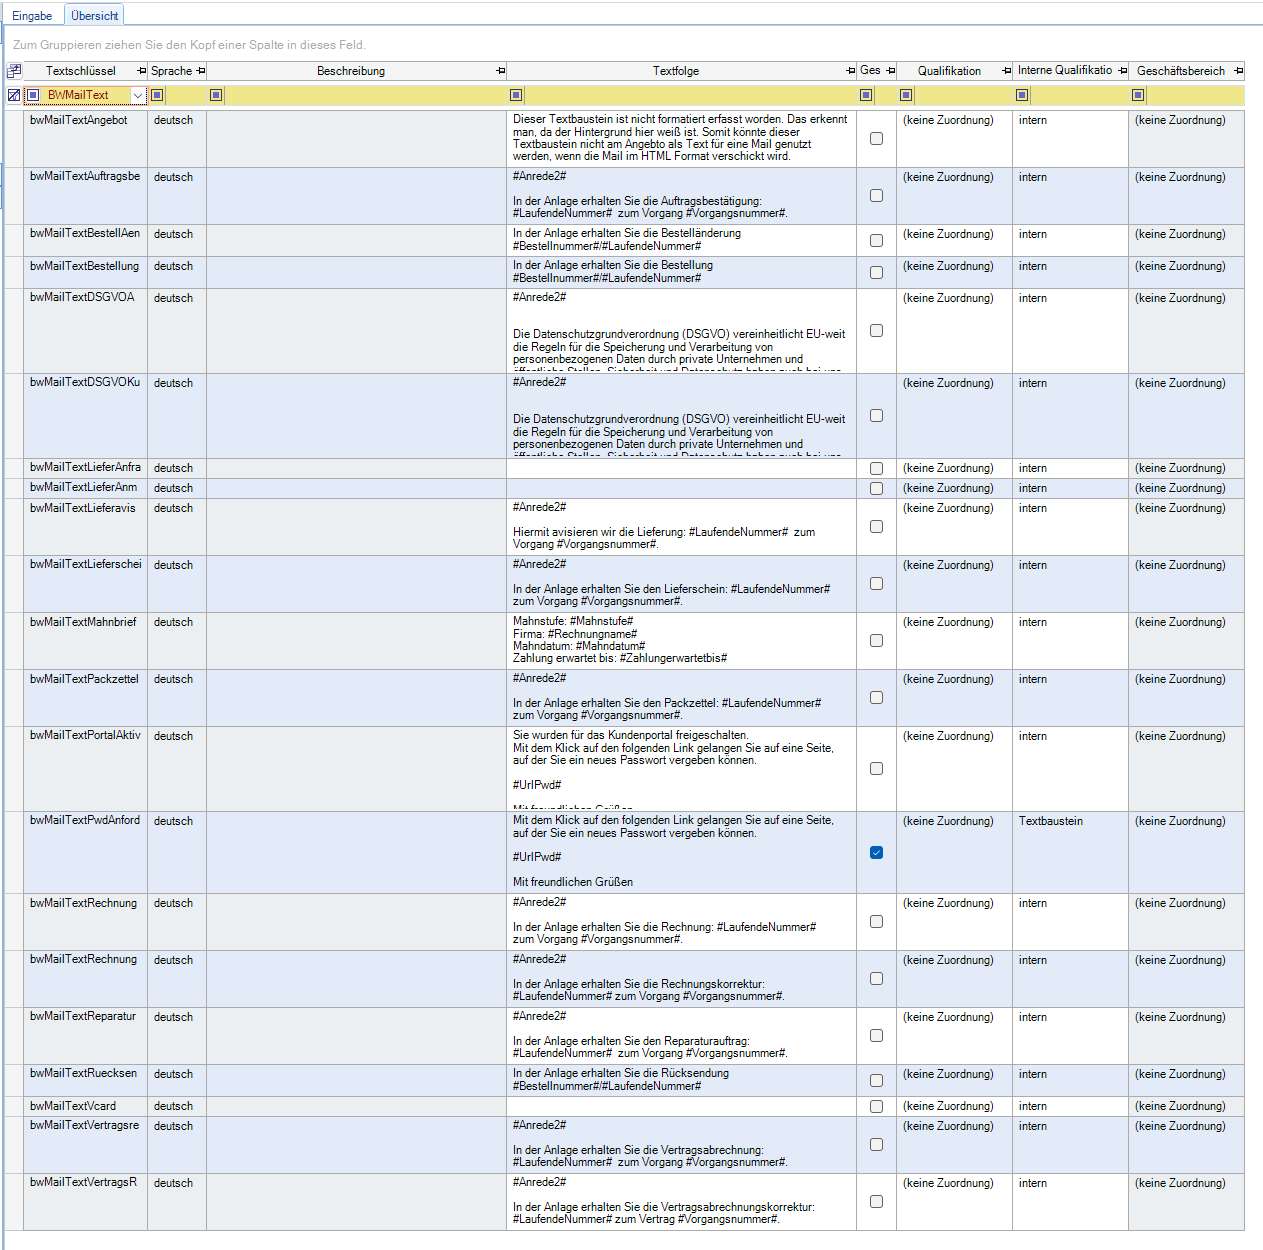1263x1250 pixels.
Task: Pin the Textfolge column using its header pin
Action: pyautogui.click(x=851, y=71)
